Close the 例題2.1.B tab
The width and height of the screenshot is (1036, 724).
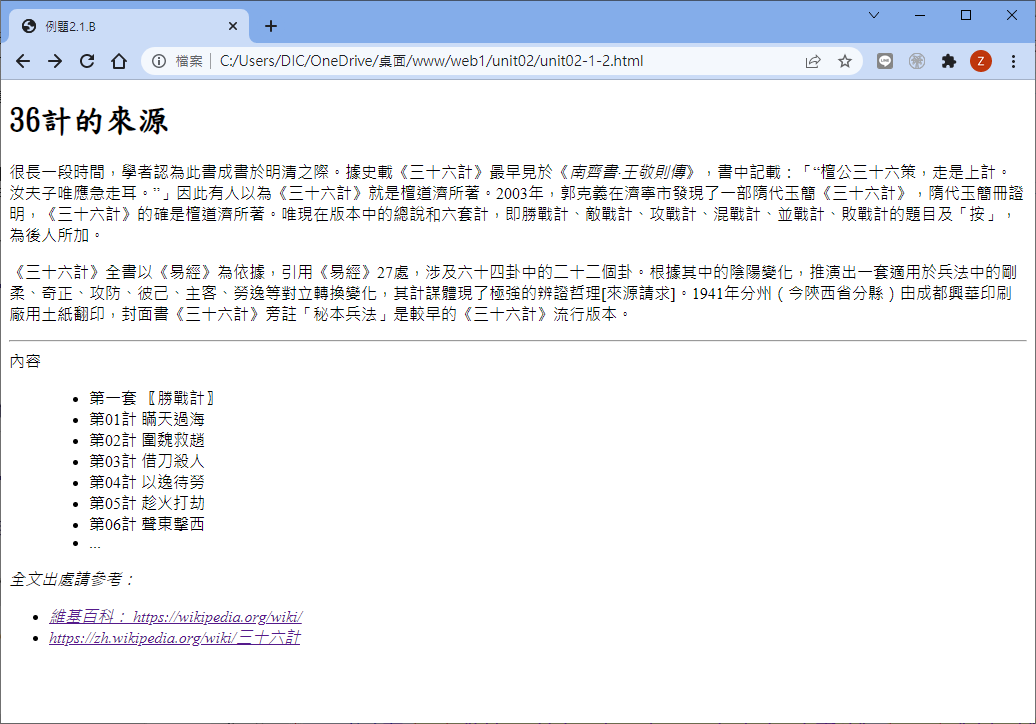[x=234, y=26]
